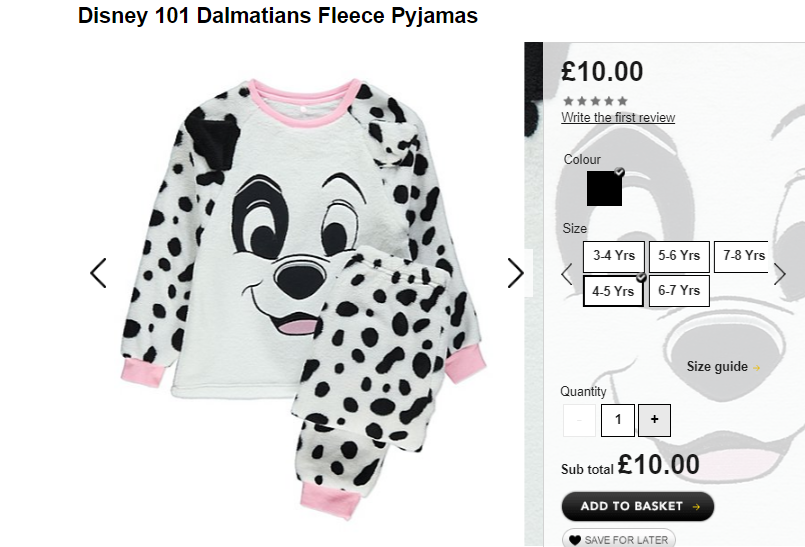Click the quantity input field

point(618,420)
